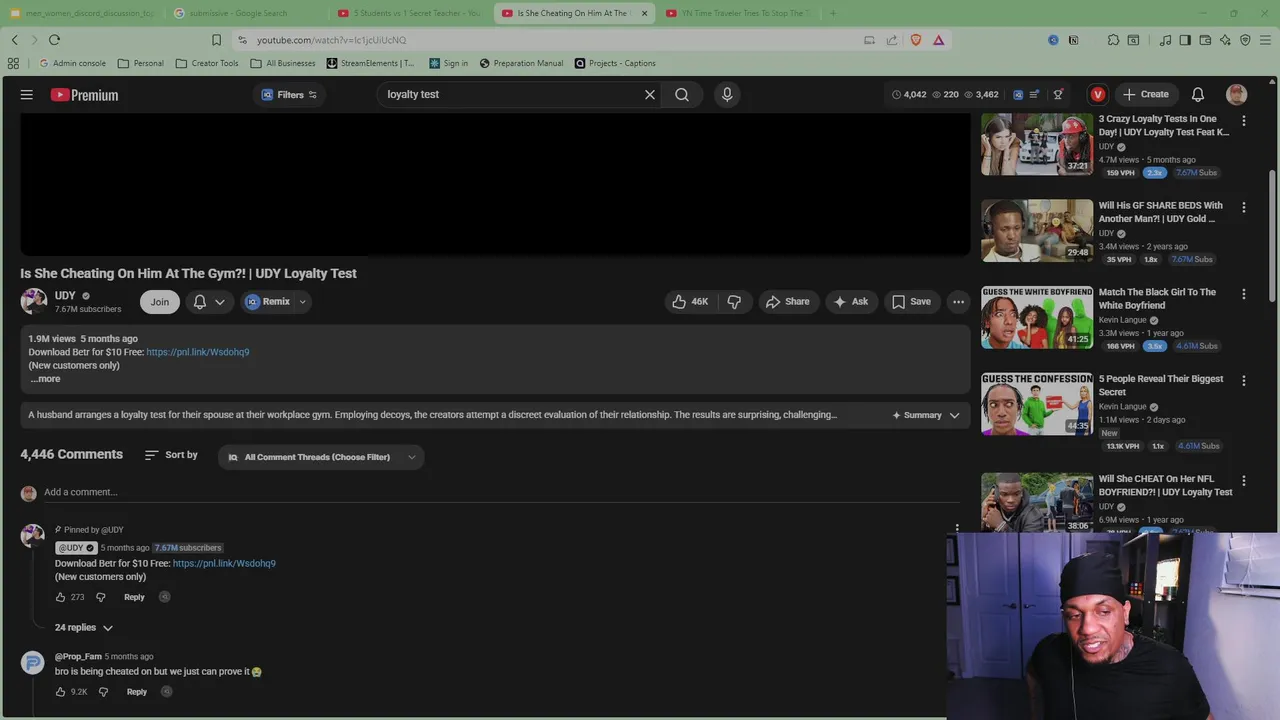Image resolution: width=1280 pixels, height=720 pixels.
Task: Open Match The Black Girl thumbnail
Action: (1037, 318)
